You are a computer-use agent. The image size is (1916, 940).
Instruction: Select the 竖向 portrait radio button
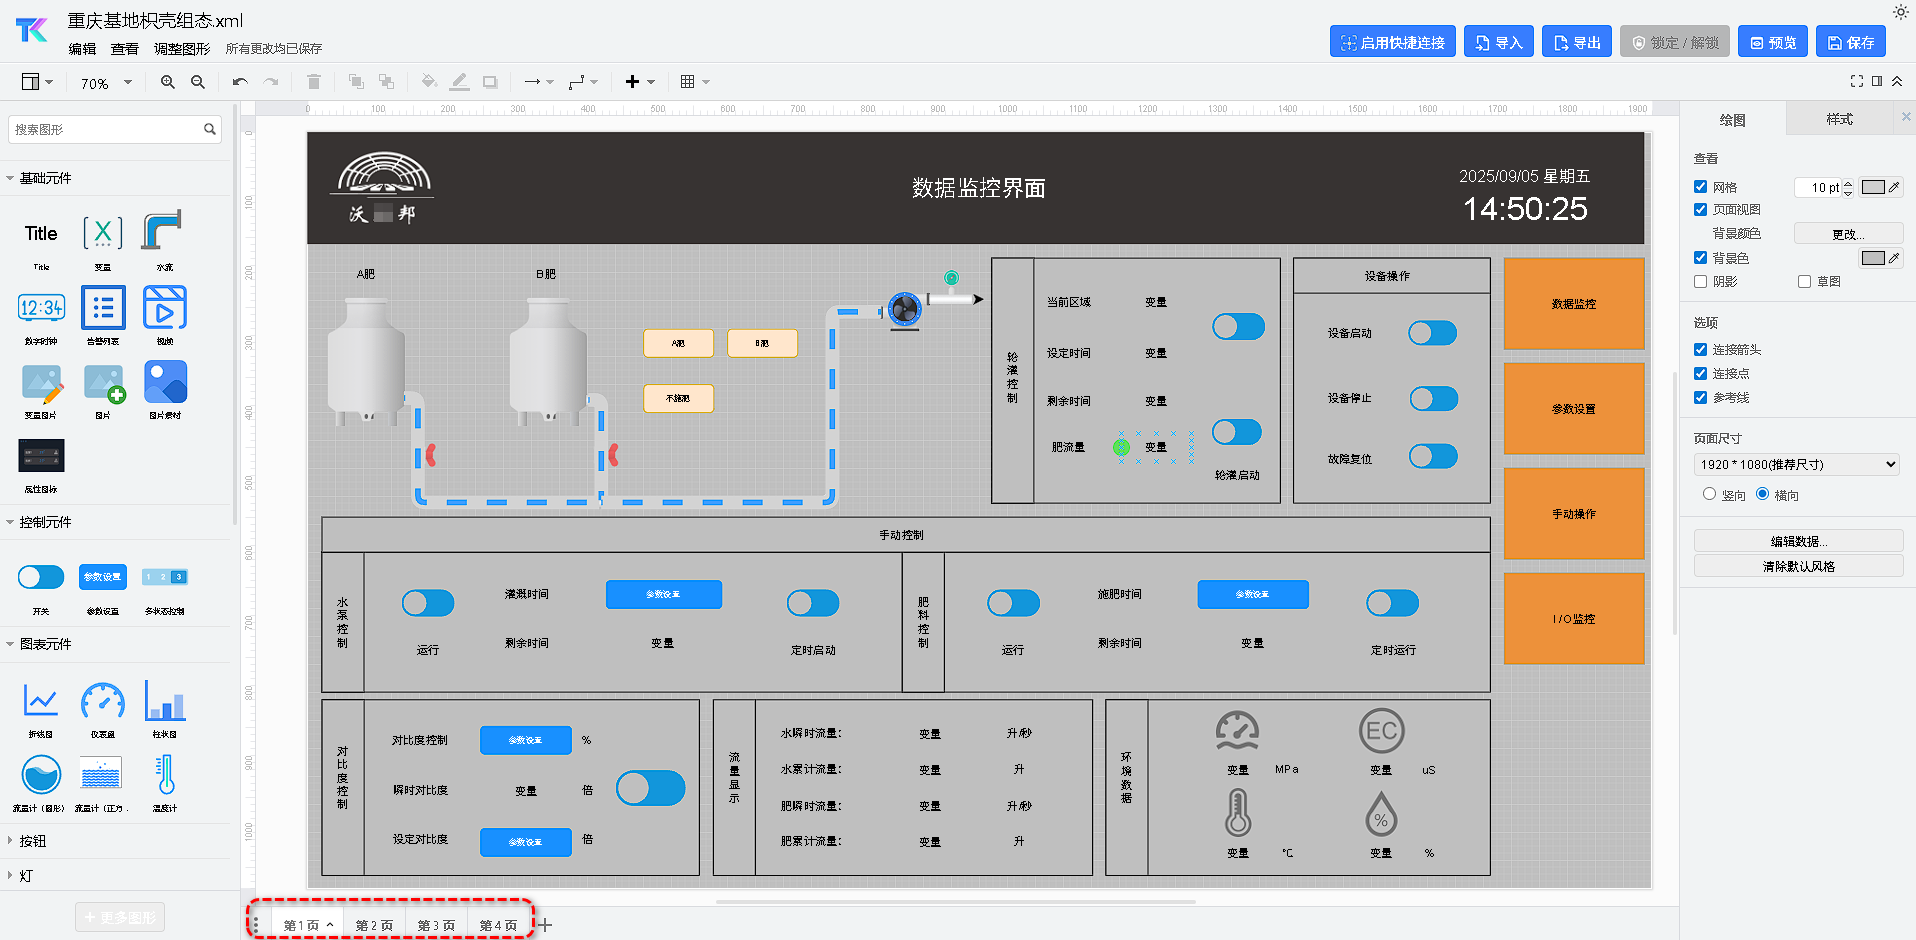[x=1709, y=494]
